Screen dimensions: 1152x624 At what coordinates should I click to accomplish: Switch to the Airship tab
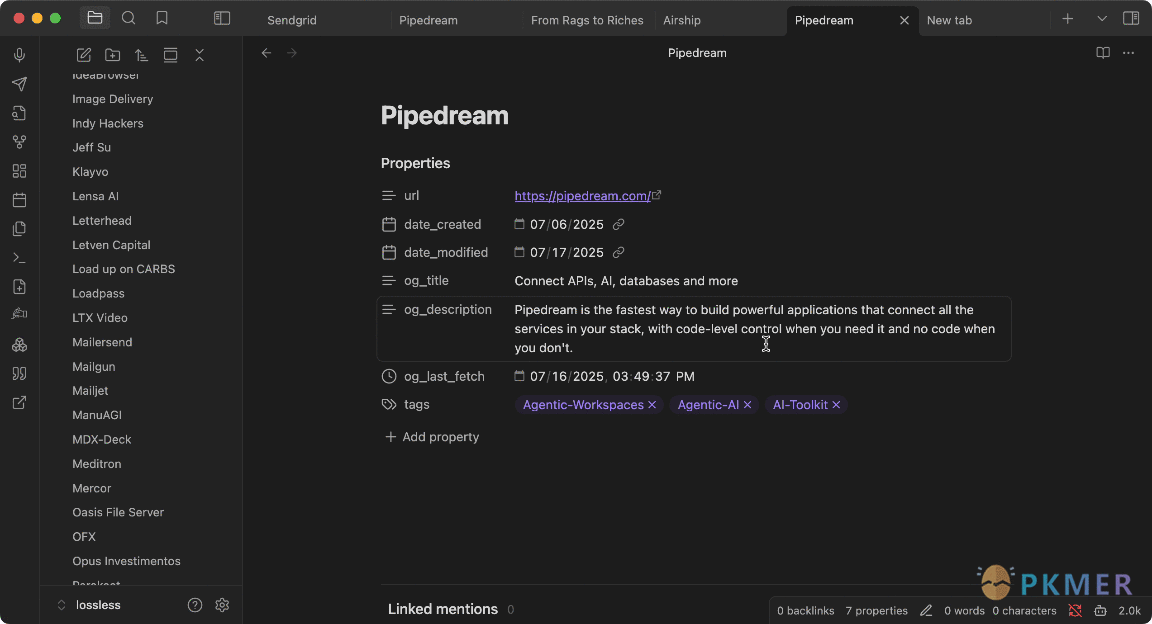pos(682,20)
